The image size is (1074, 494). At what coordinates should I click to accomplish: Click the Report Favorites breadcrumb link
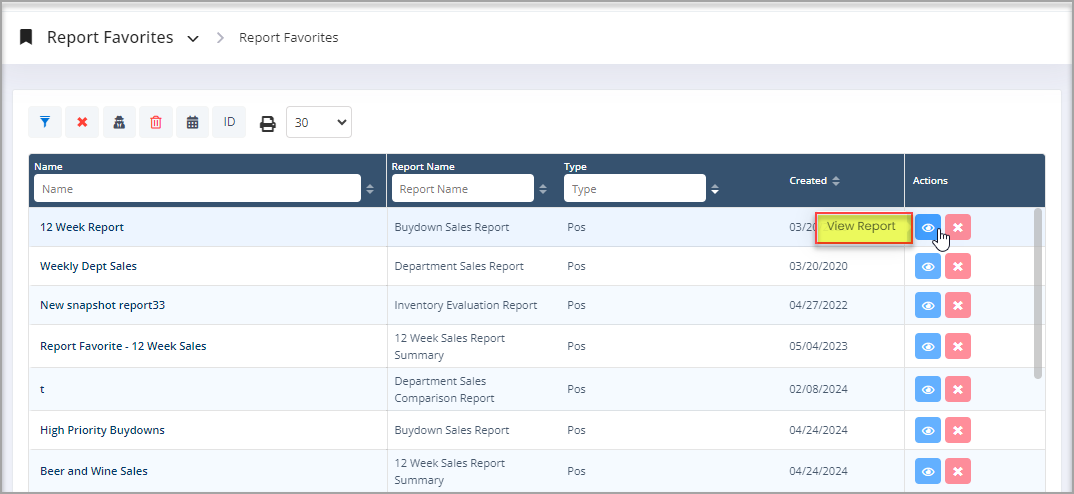tap(288, 38)
